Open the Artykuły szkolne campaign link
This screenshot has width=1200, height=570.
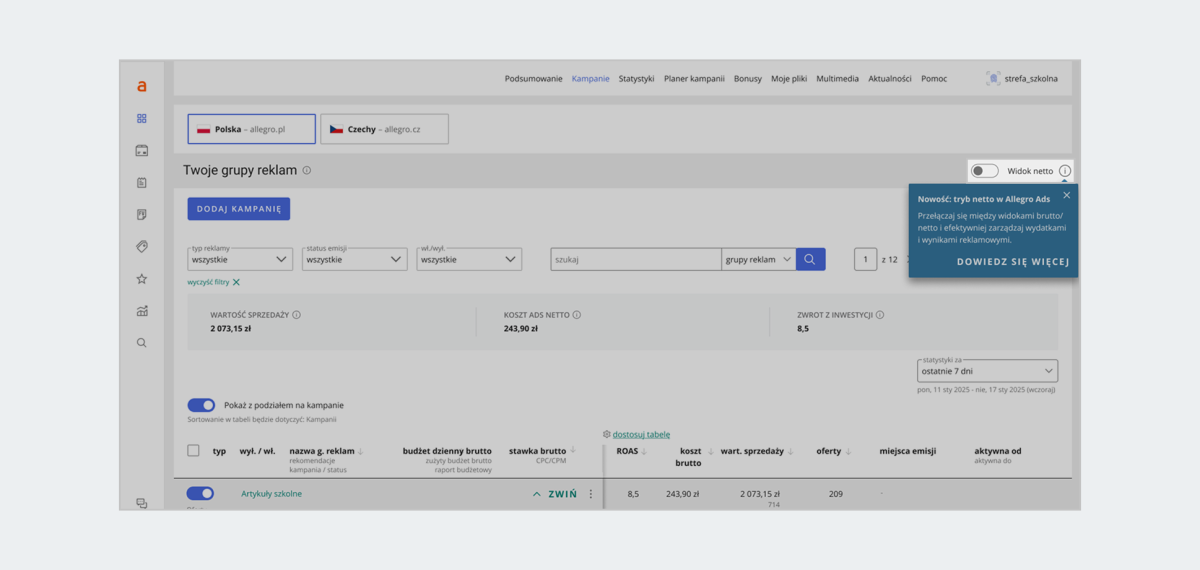(271, 494)
